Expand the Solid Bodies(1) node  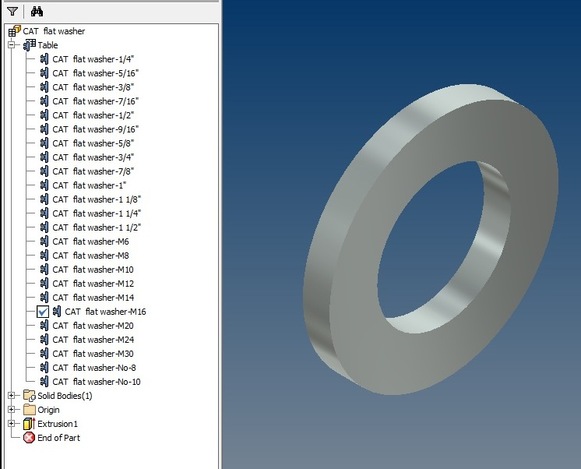[11, 396]
